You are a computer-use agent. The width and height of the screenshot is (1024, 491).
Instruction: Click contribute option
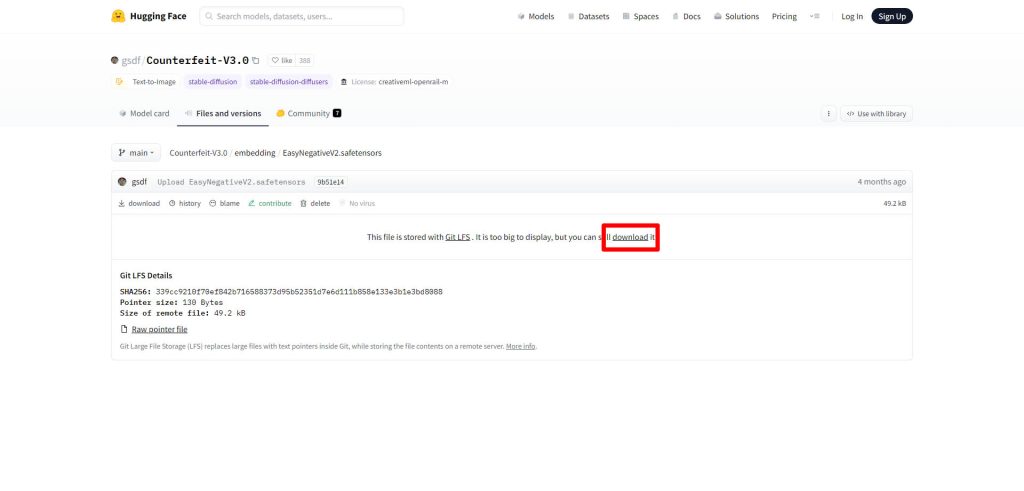pos(270,204)
